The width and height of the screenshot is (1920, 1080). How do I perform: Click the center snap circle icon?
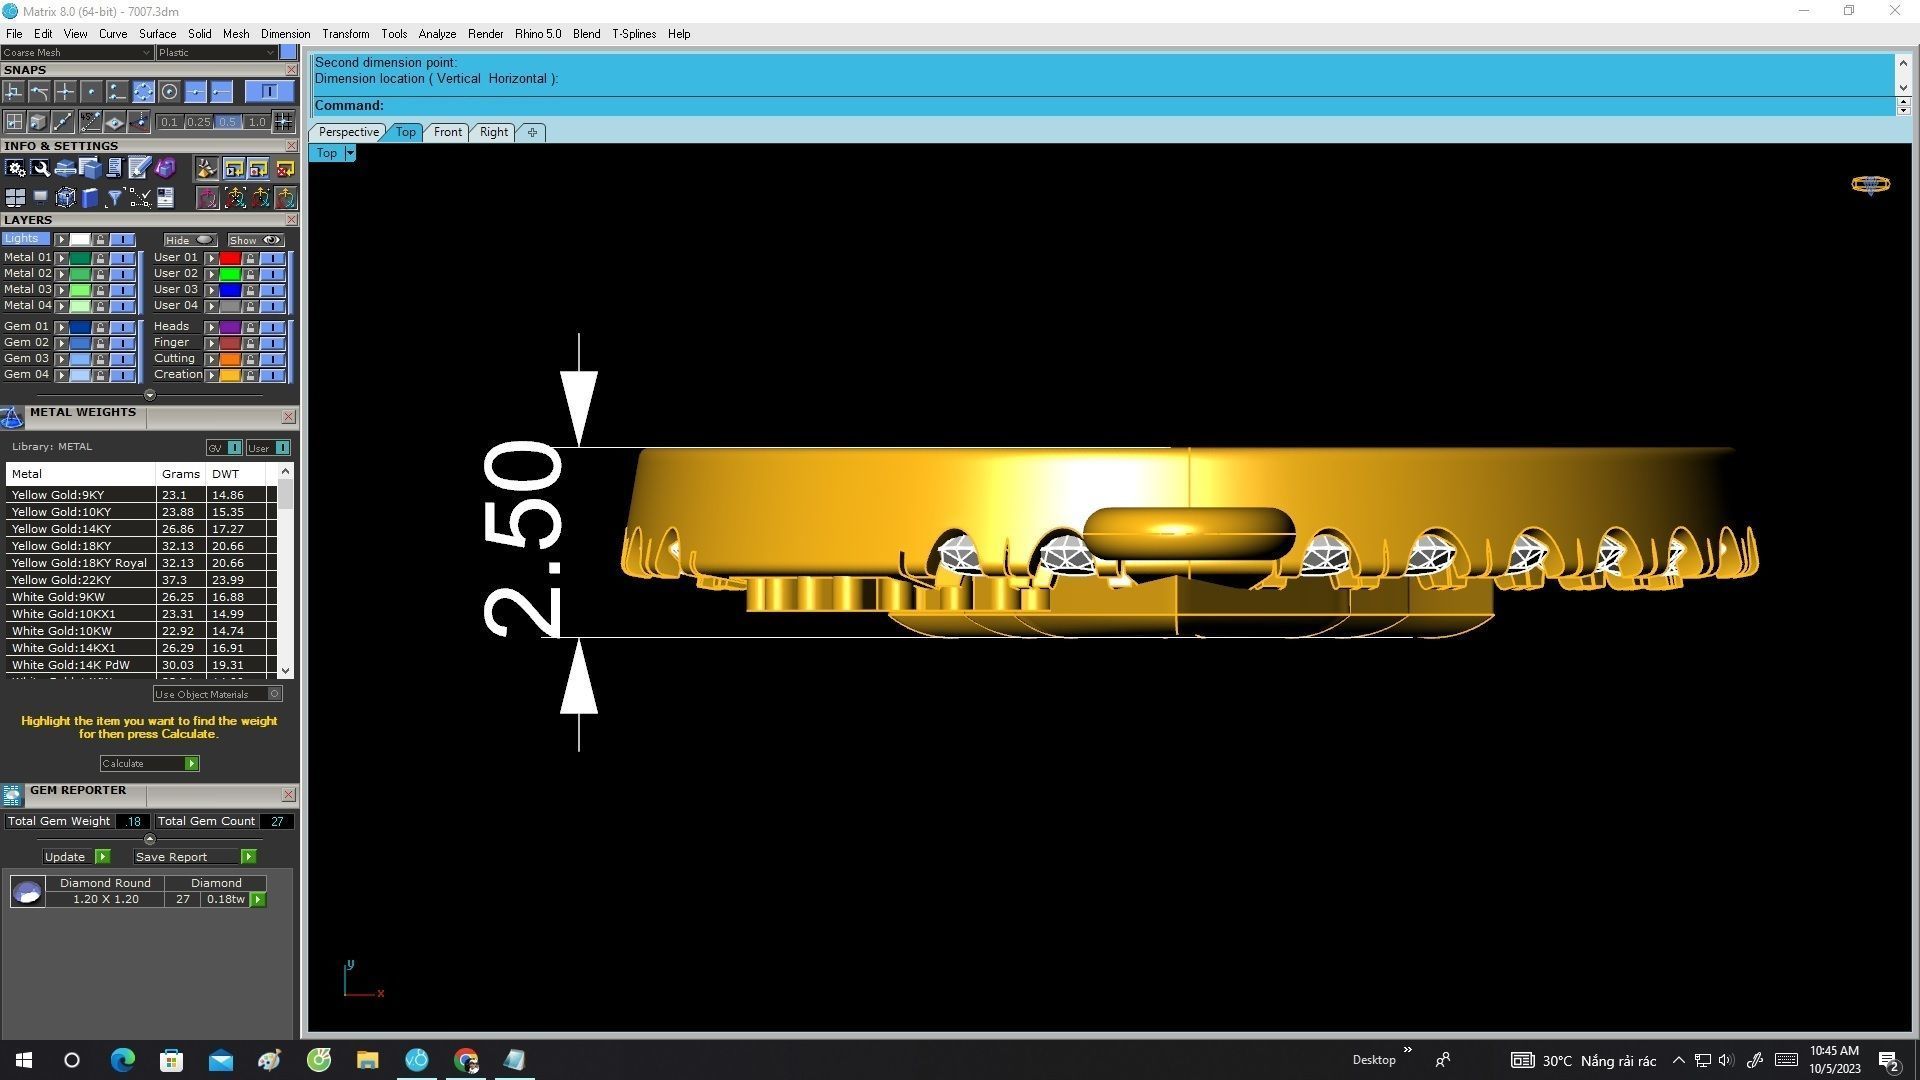[170, 92]
